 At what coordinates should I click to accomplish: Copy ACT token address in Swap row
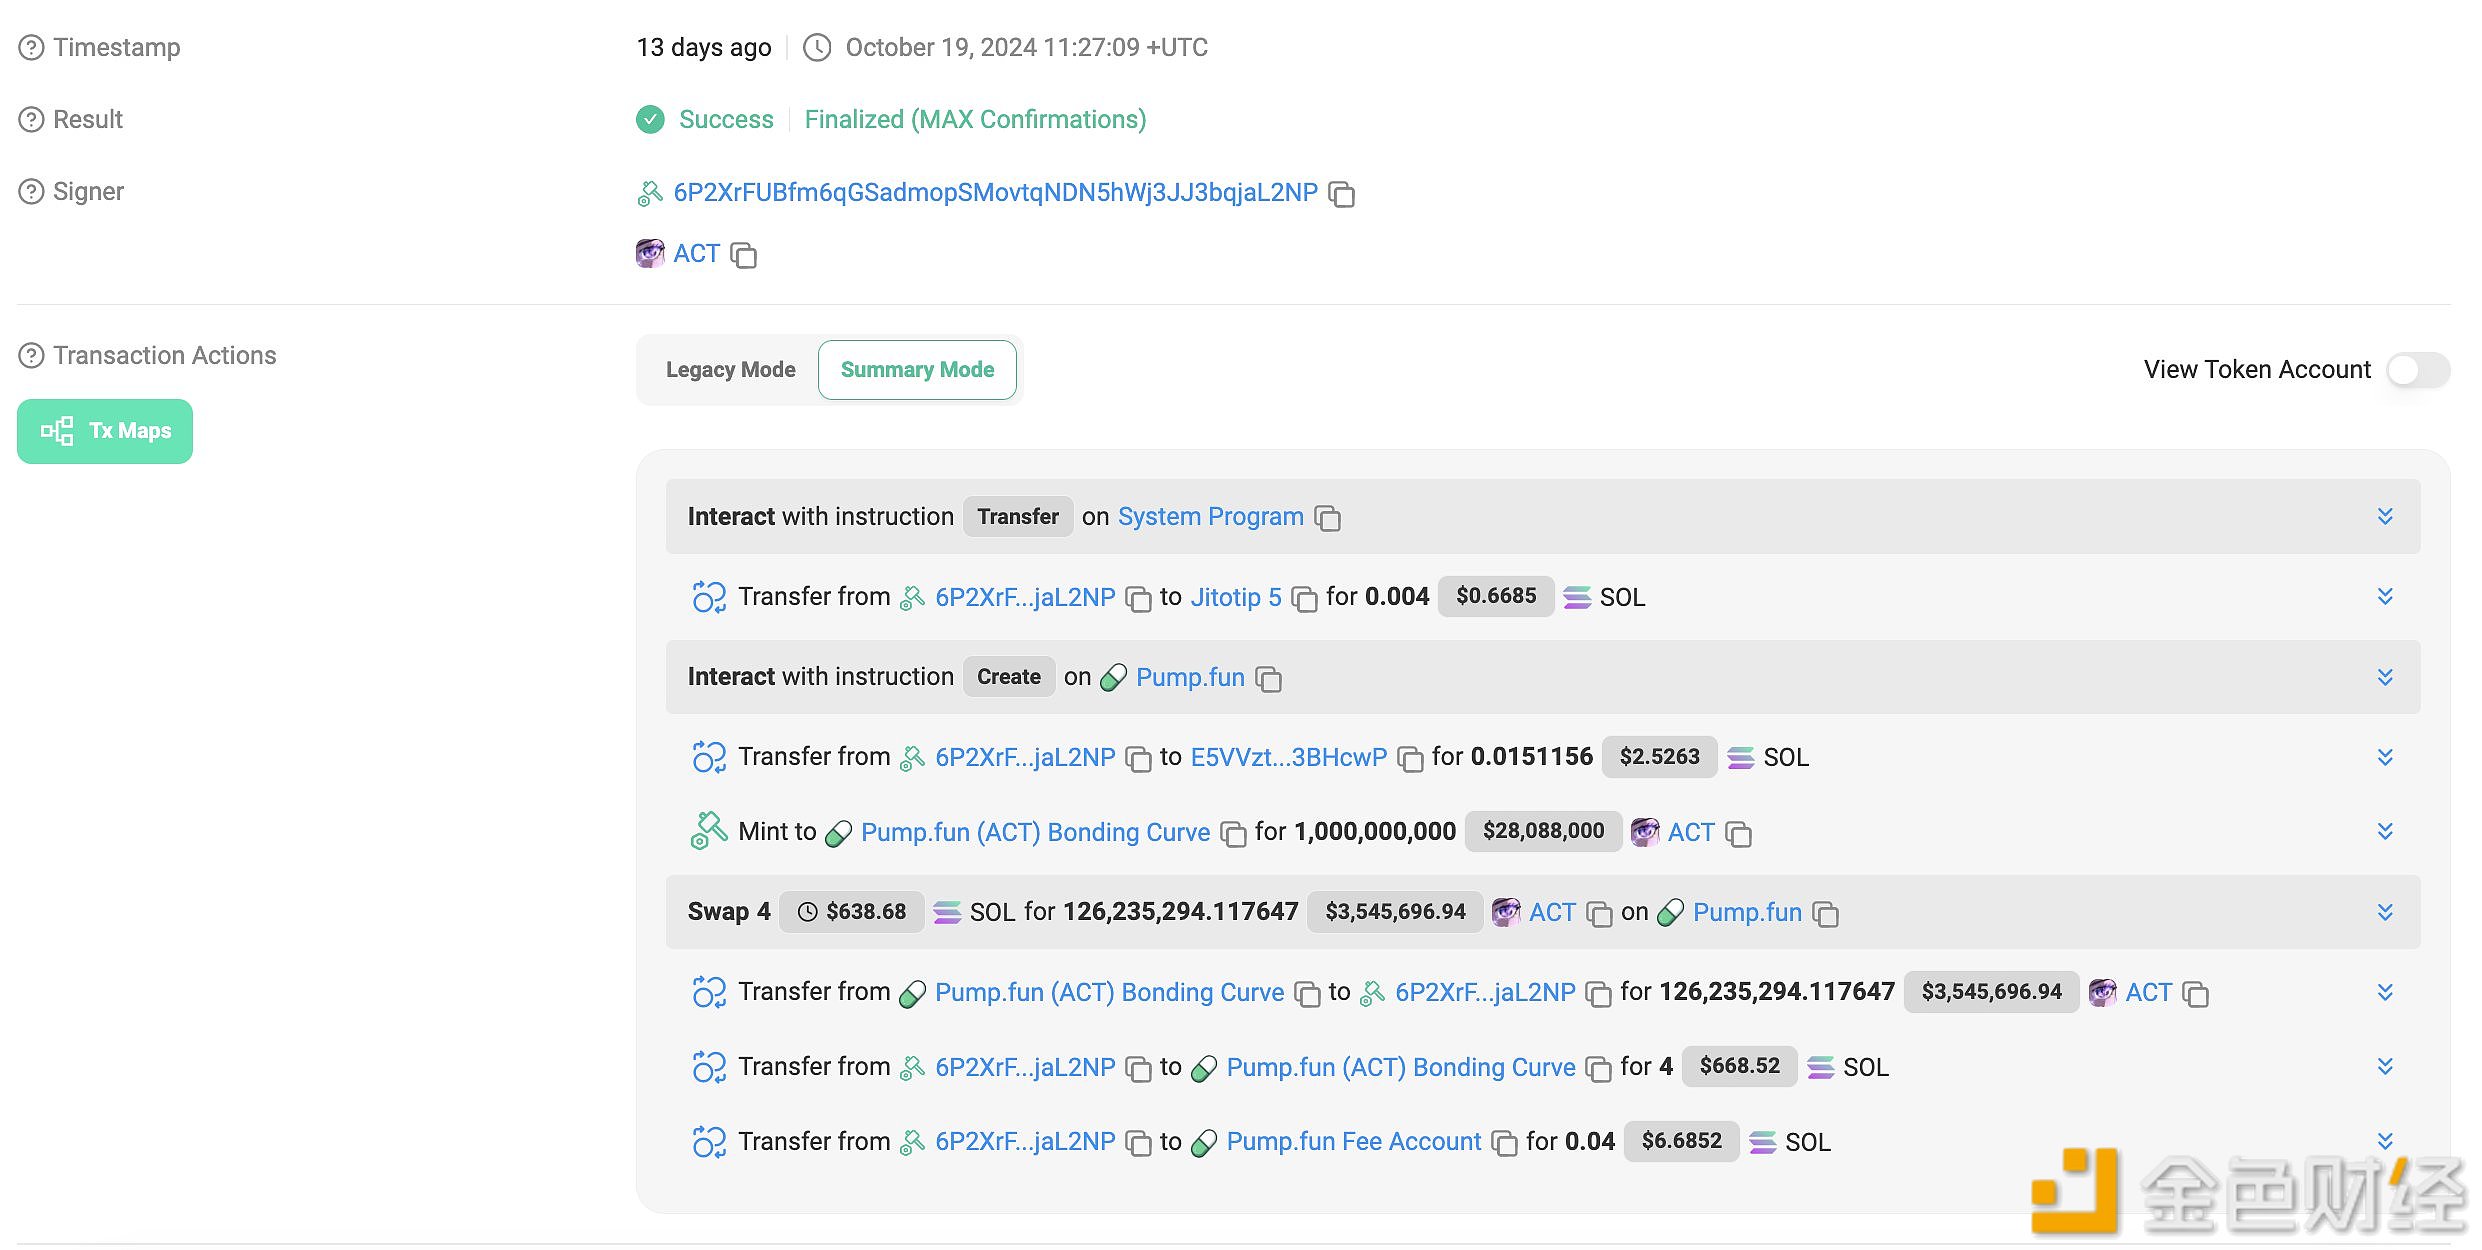click(x=1599, y=914)
